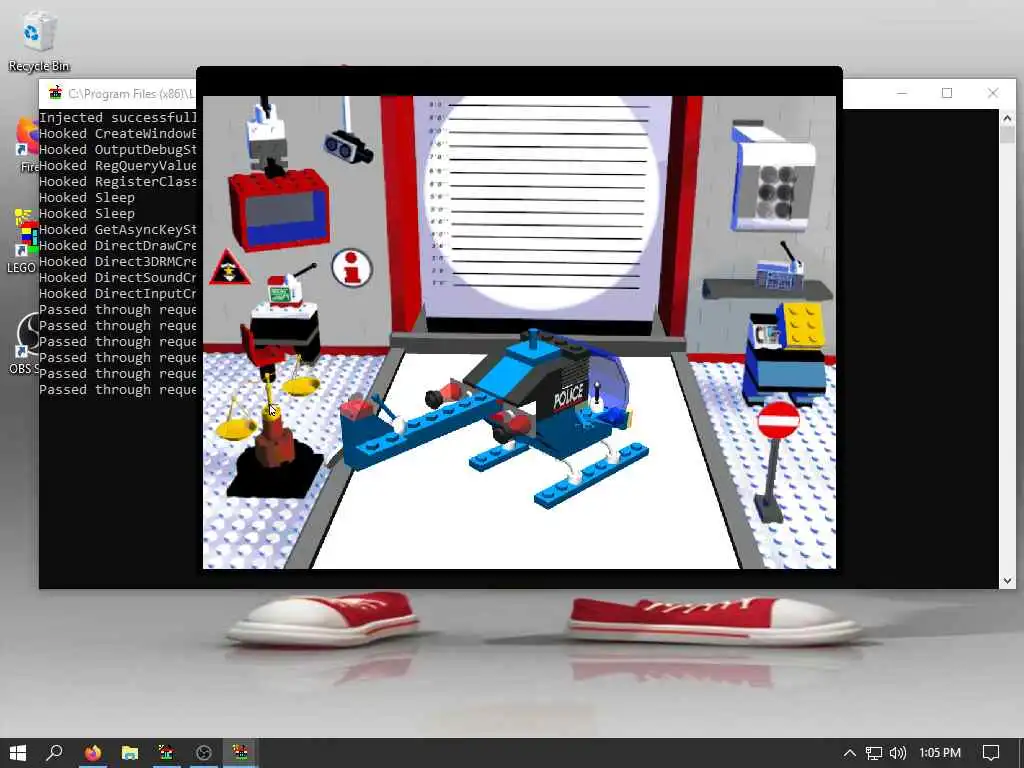This screenshot has width=1024, height=768.
Task: Switch to OBS Studio in the taskbar
Action: point(204,753)
